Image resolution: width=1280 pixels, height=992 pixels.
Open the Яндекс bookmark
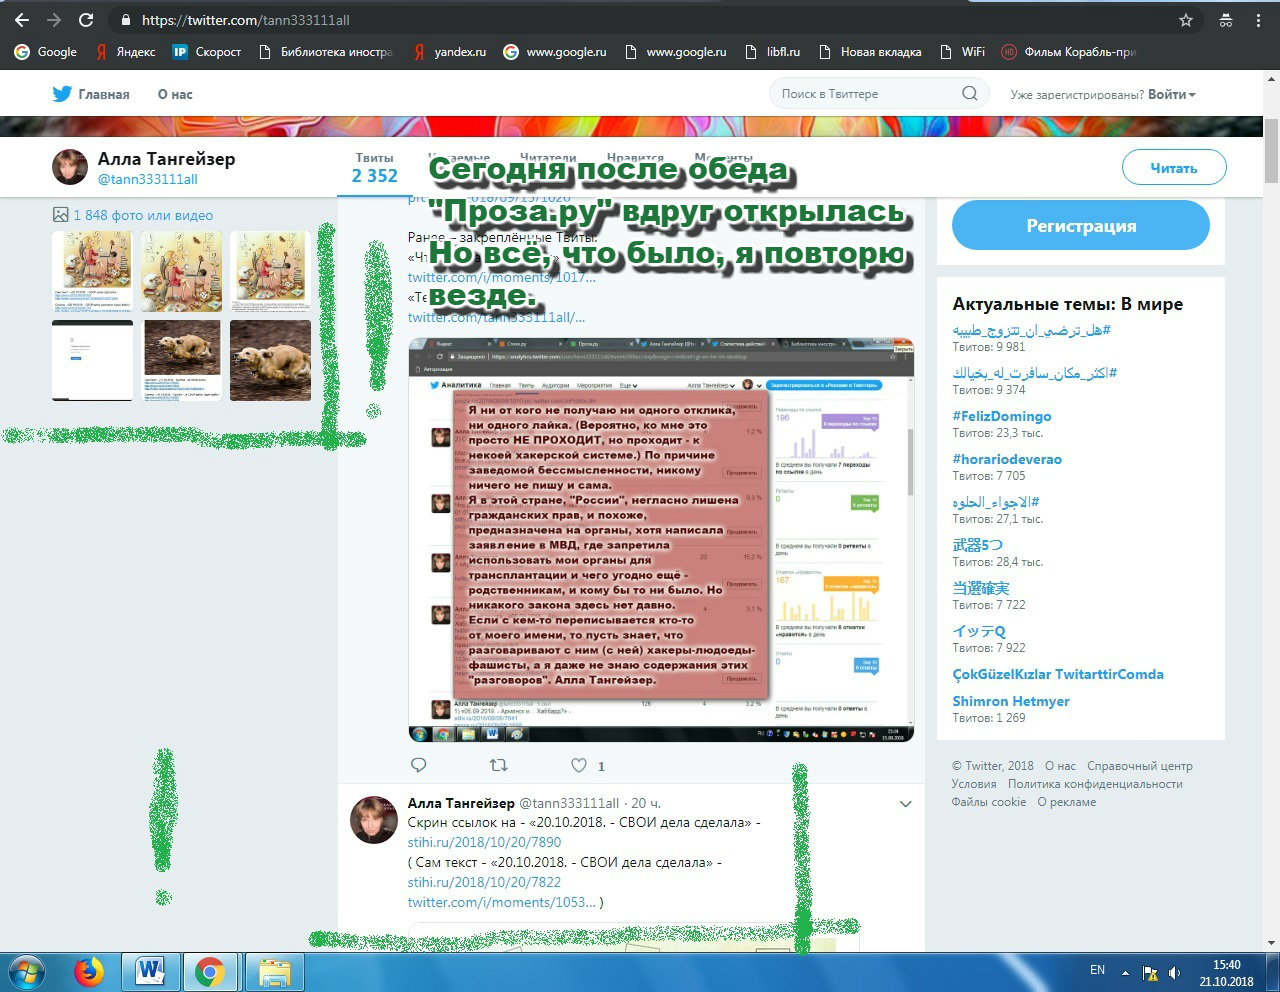[126, 52]
